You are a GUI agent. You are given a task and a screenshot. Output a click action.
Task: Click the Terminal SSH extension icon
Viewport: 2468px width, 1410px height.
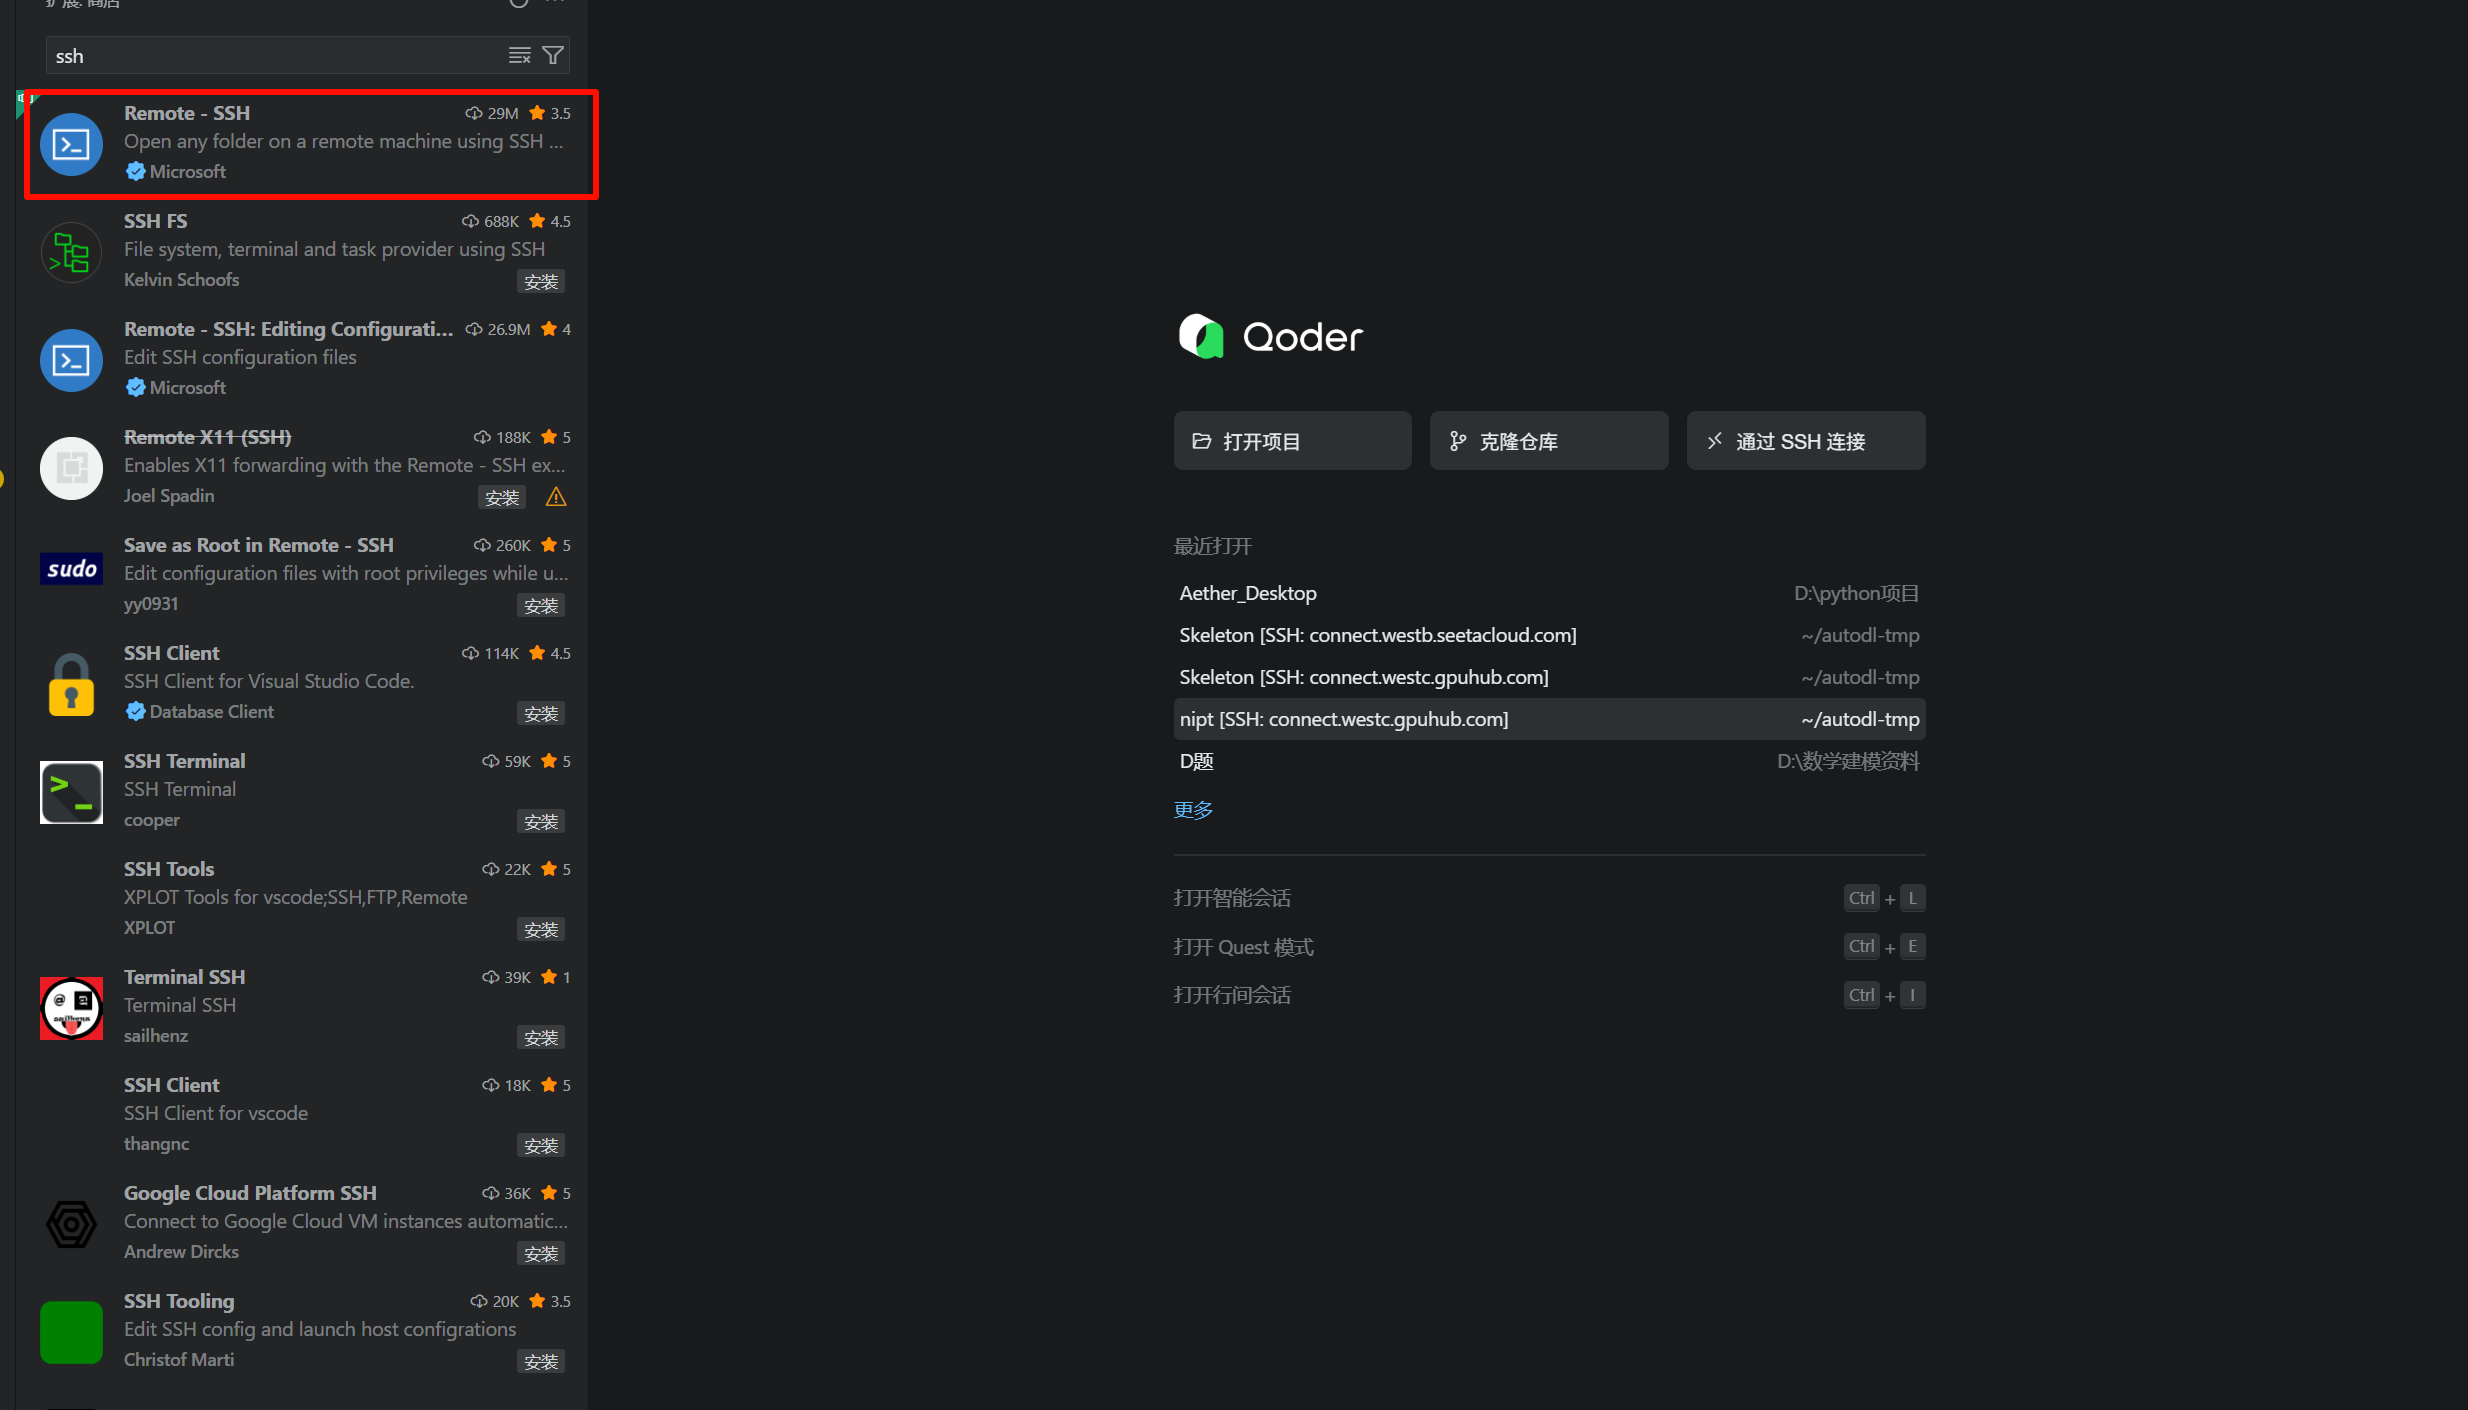[x=71, y=1009]
